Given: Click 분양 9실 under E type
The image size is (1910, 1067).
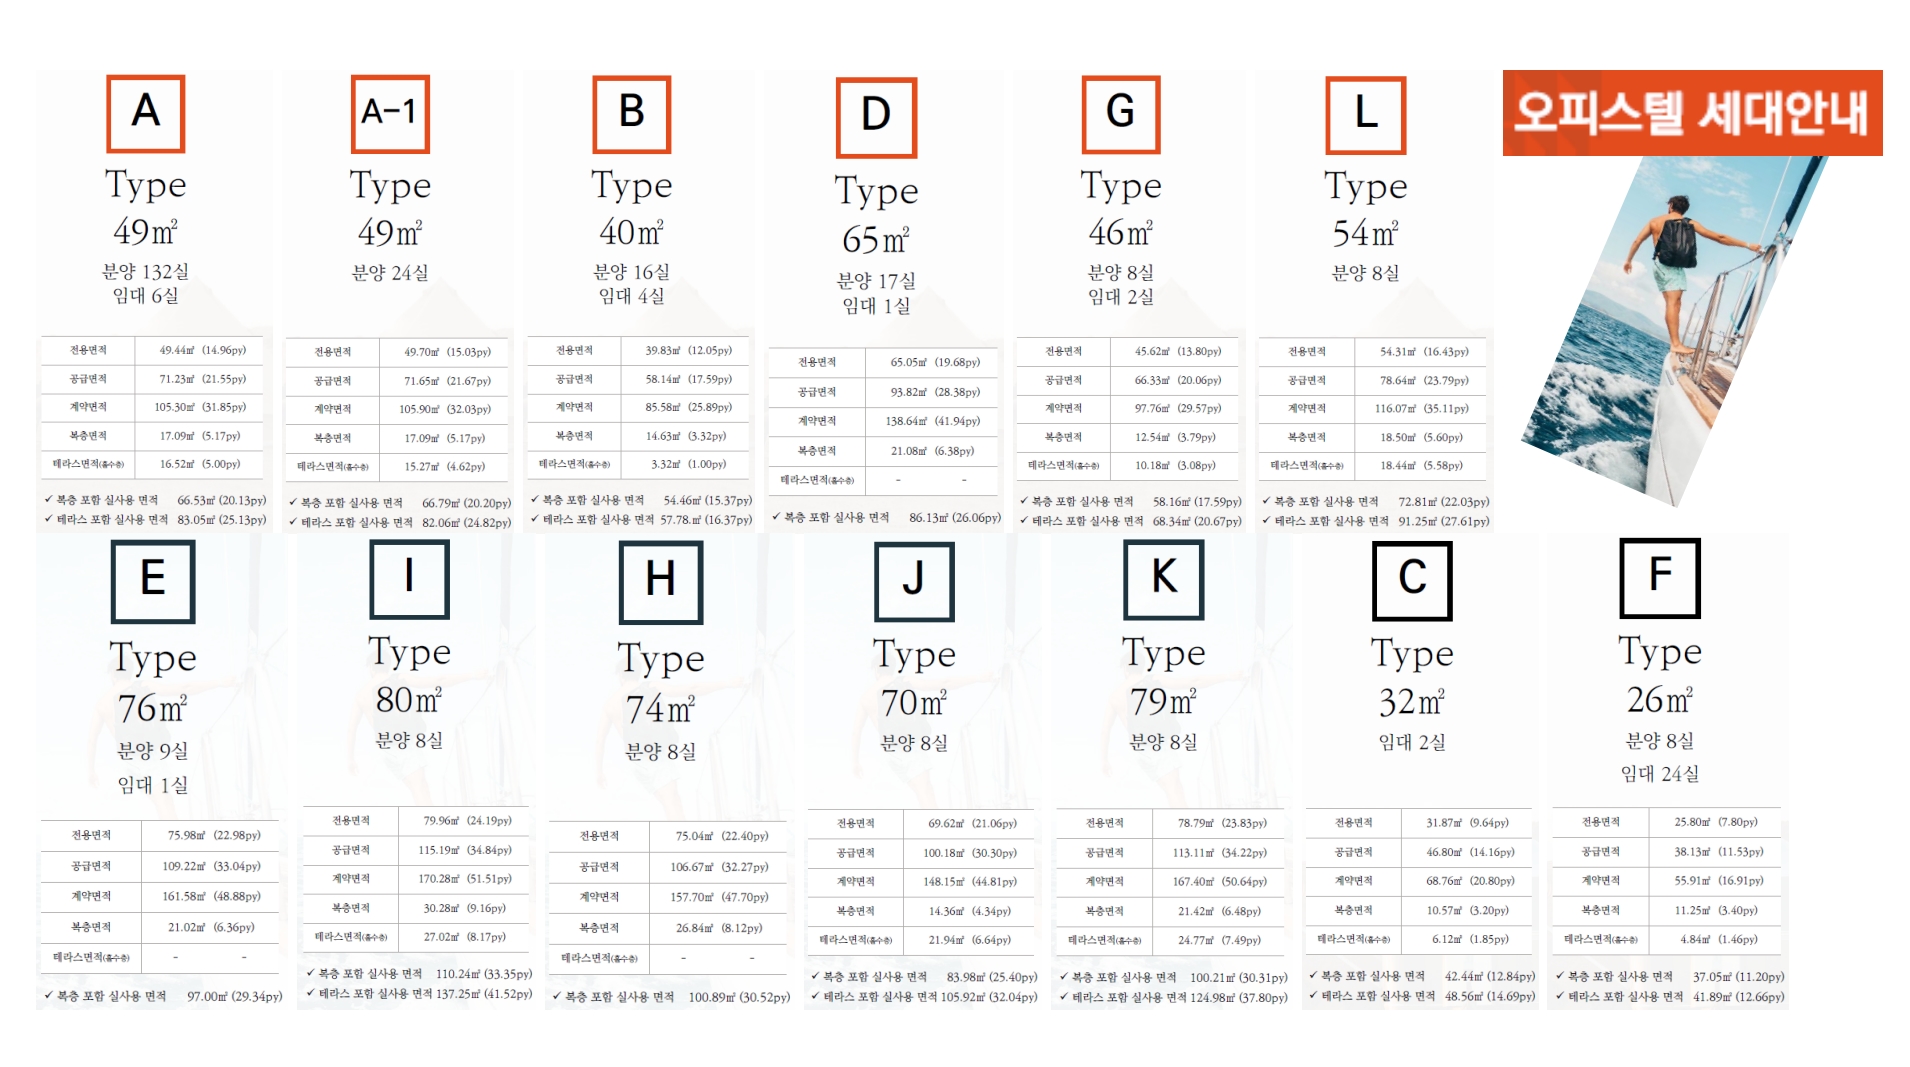Looking at the screenshot, I should [153, 750].
